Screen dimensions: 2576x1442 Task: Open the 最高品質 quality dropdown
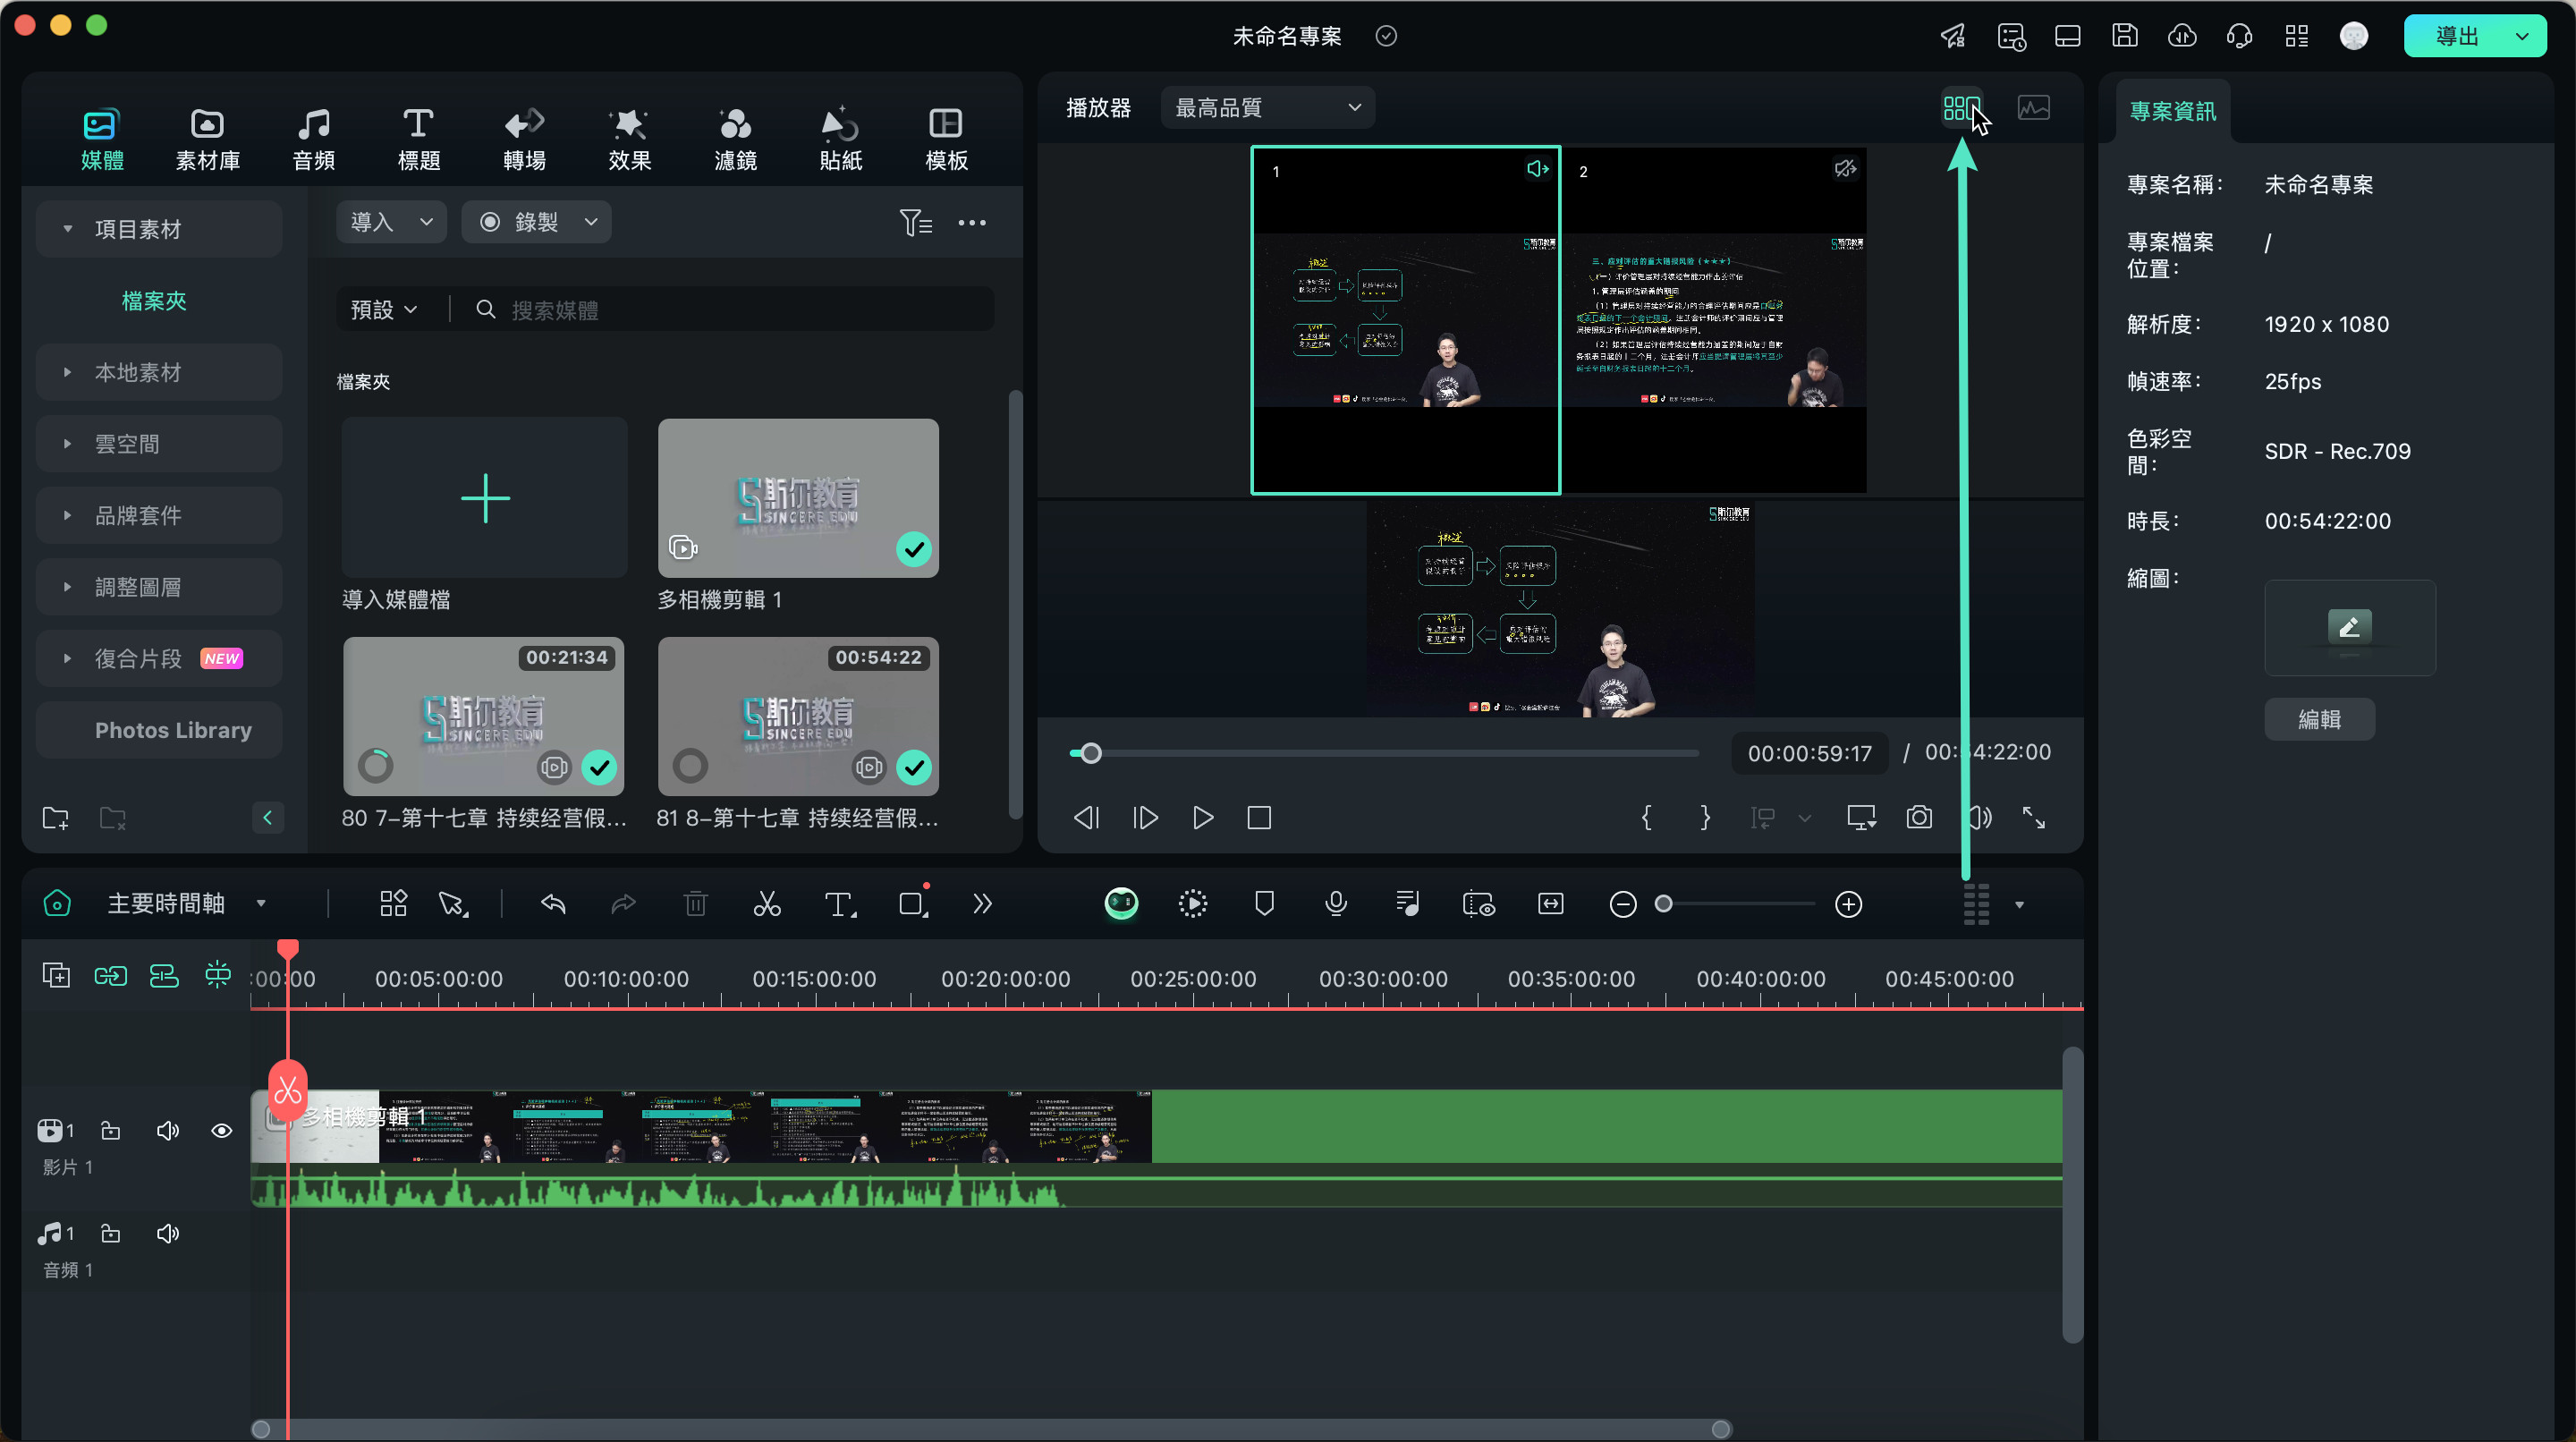(x=1267, y=108)
